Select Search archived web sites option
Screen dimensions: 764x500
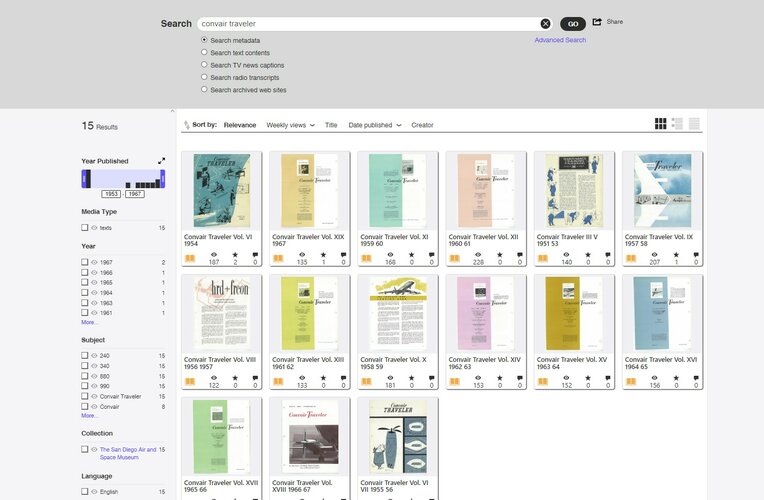204,89
